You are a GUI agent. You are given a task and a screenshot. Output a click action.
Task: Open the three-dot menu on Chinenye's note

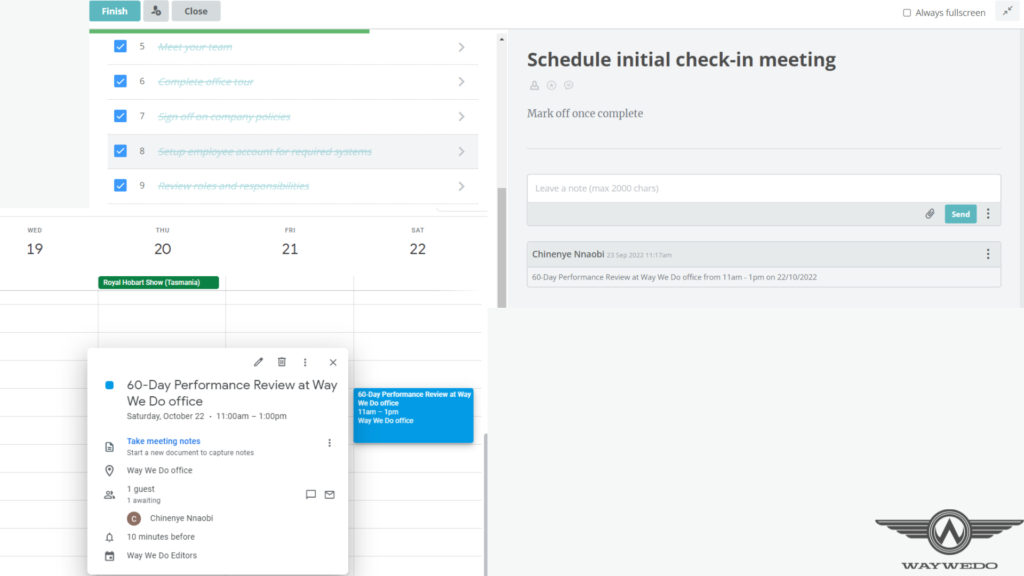988,254
